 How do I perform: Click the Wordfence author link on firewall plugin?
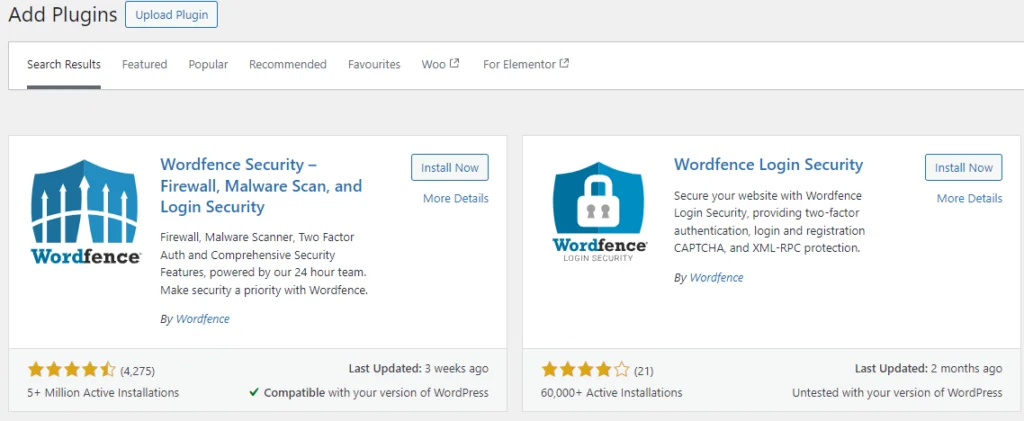point(202,319)
